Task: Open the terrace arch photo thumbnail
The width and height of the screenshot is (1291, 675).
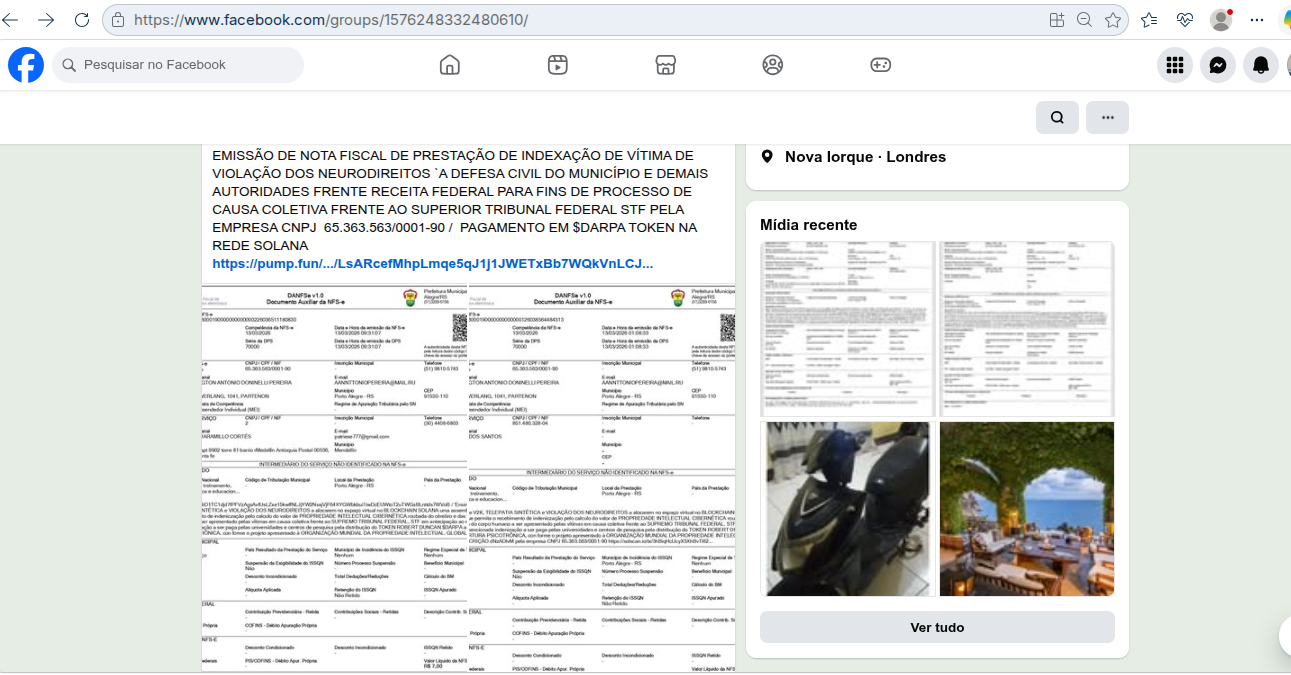Action: pos(1027,509)
